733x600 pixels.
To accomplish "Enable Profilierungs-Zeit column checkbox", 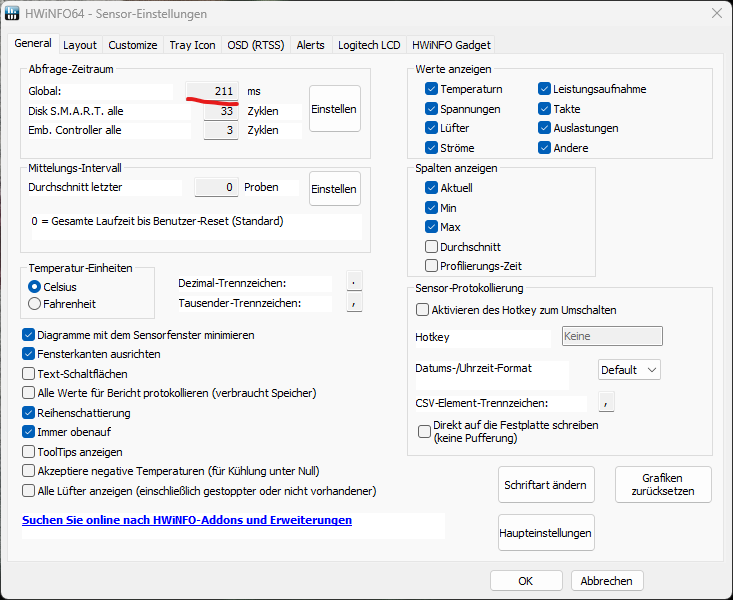I will pyautogui.click(x=431, y=266).
